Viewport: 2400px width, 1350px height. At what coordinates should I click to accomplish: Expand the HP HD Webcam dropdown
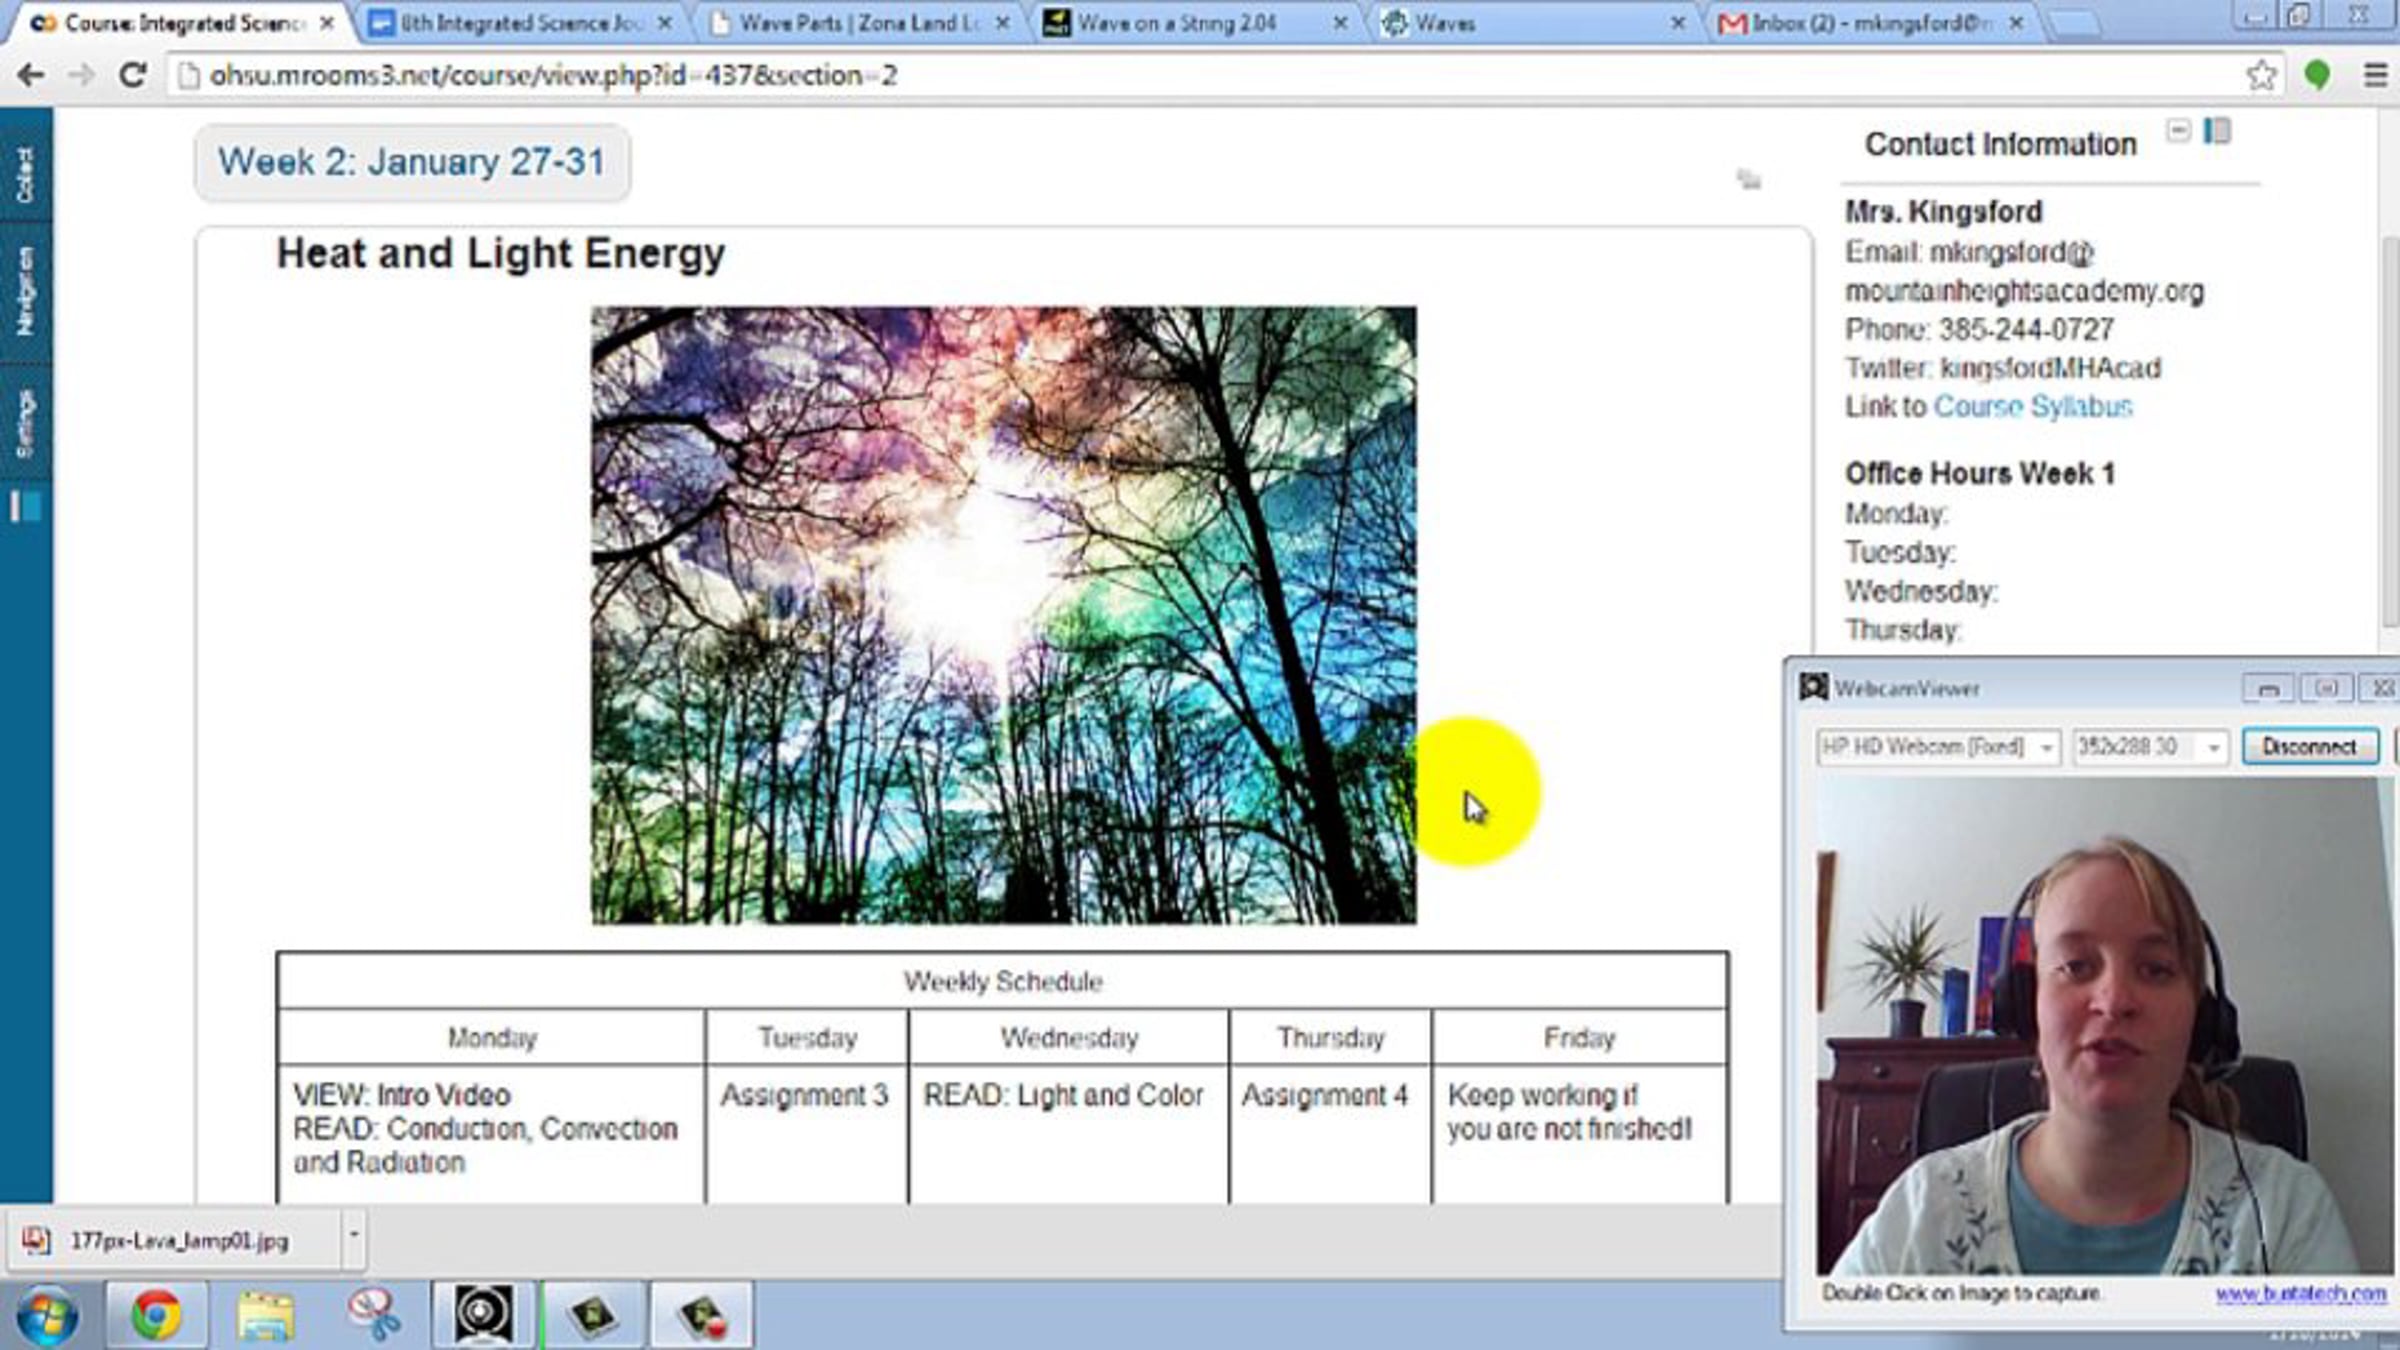(2046, 748)
